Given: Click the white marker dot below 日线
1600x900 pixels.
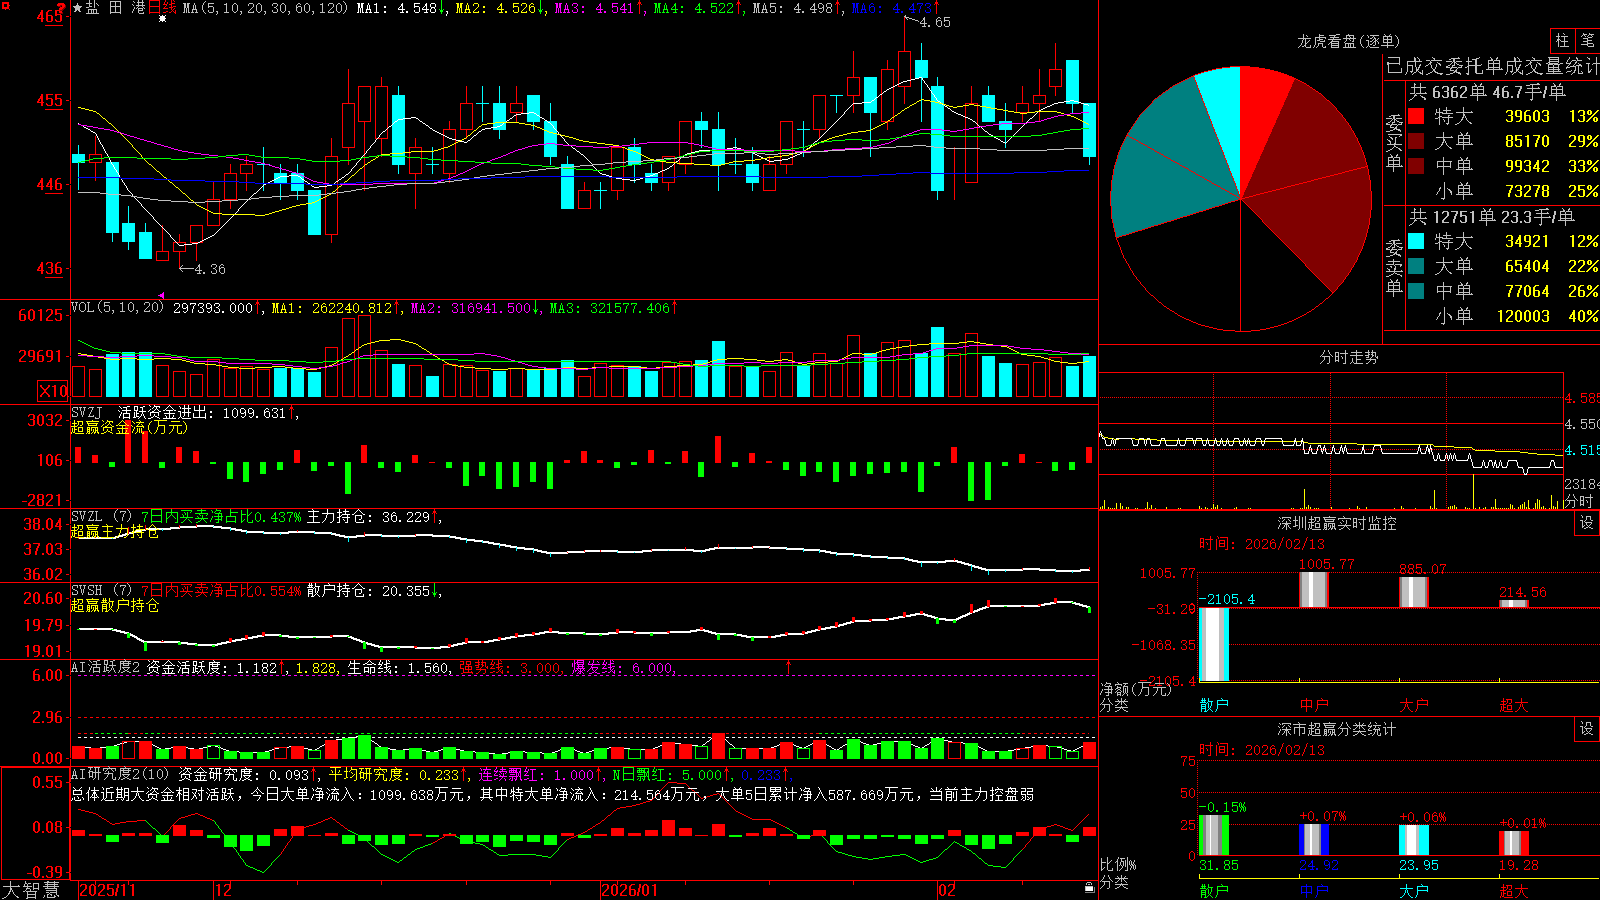Looking at the screenshot, I should 162,19.
